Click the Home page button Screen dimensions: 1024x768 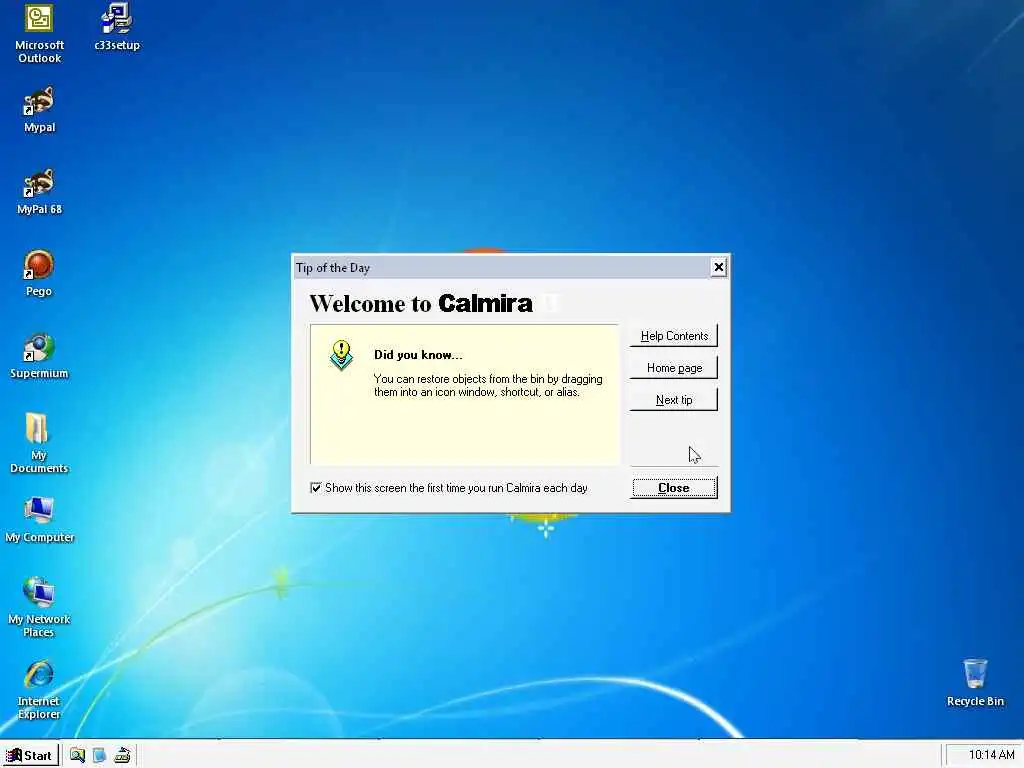[674, 368]
